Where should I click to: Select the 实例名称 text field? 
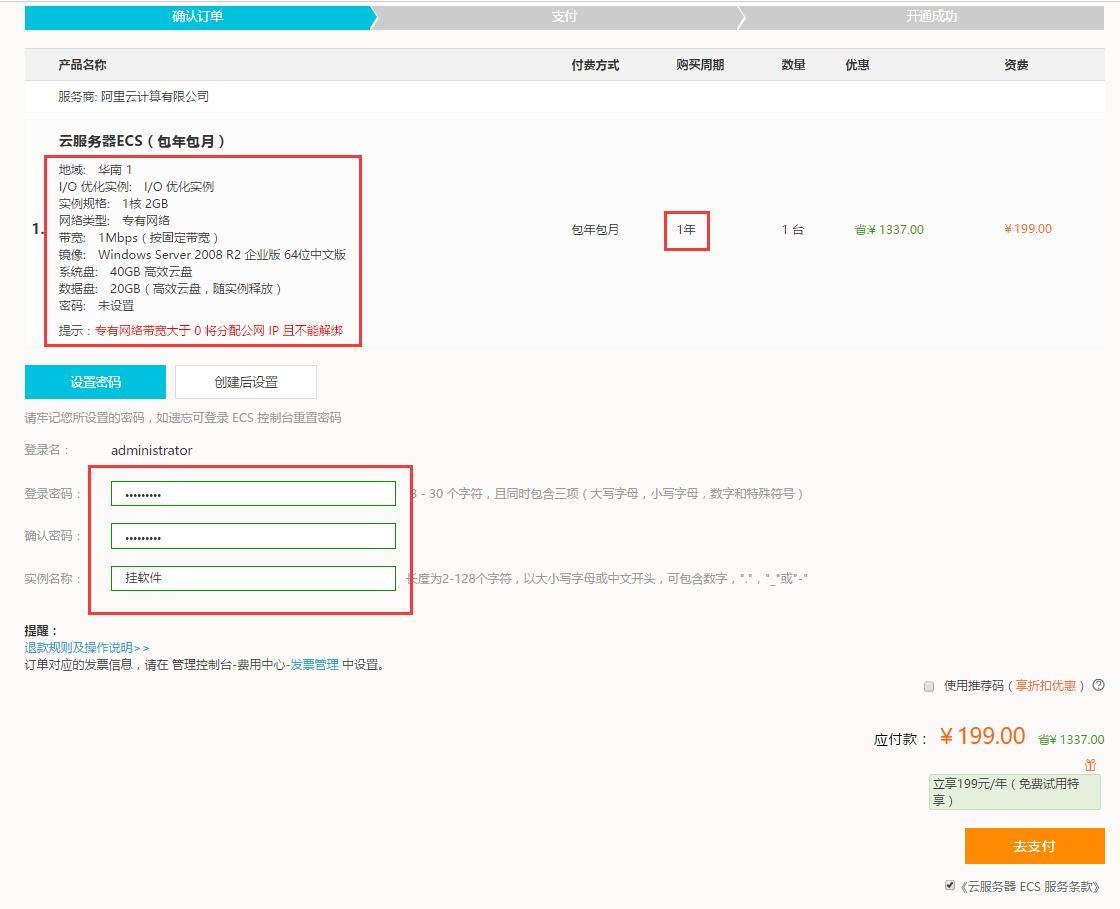(253, 578)
